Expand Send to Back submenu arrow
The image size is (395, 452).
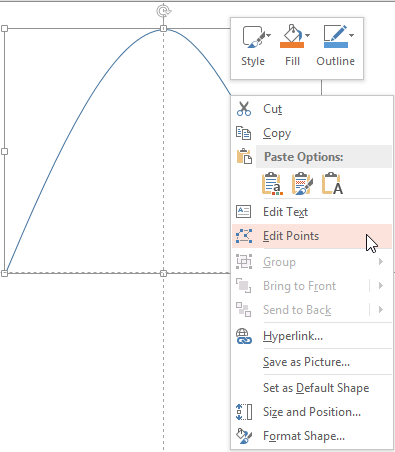click(x=381, y=310)
